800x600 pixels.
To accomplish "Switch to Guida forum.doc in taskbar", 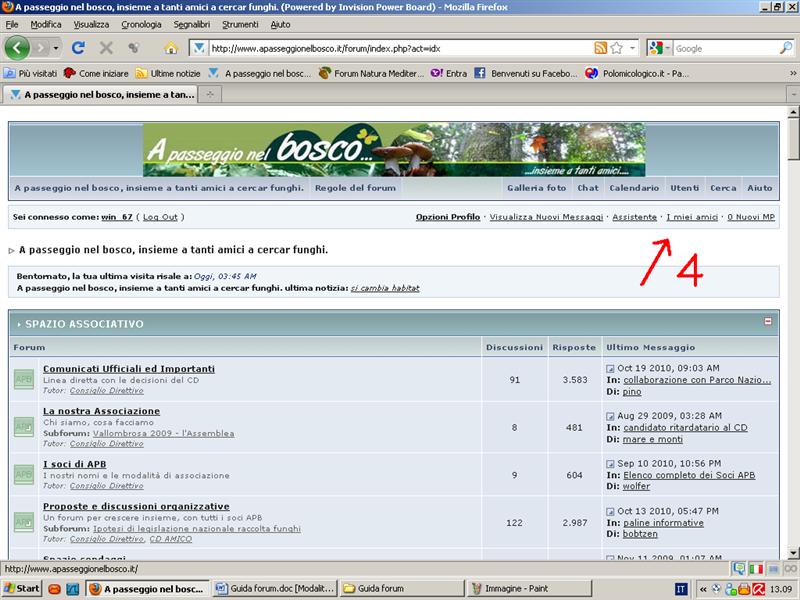I will (x=275, y=589).
